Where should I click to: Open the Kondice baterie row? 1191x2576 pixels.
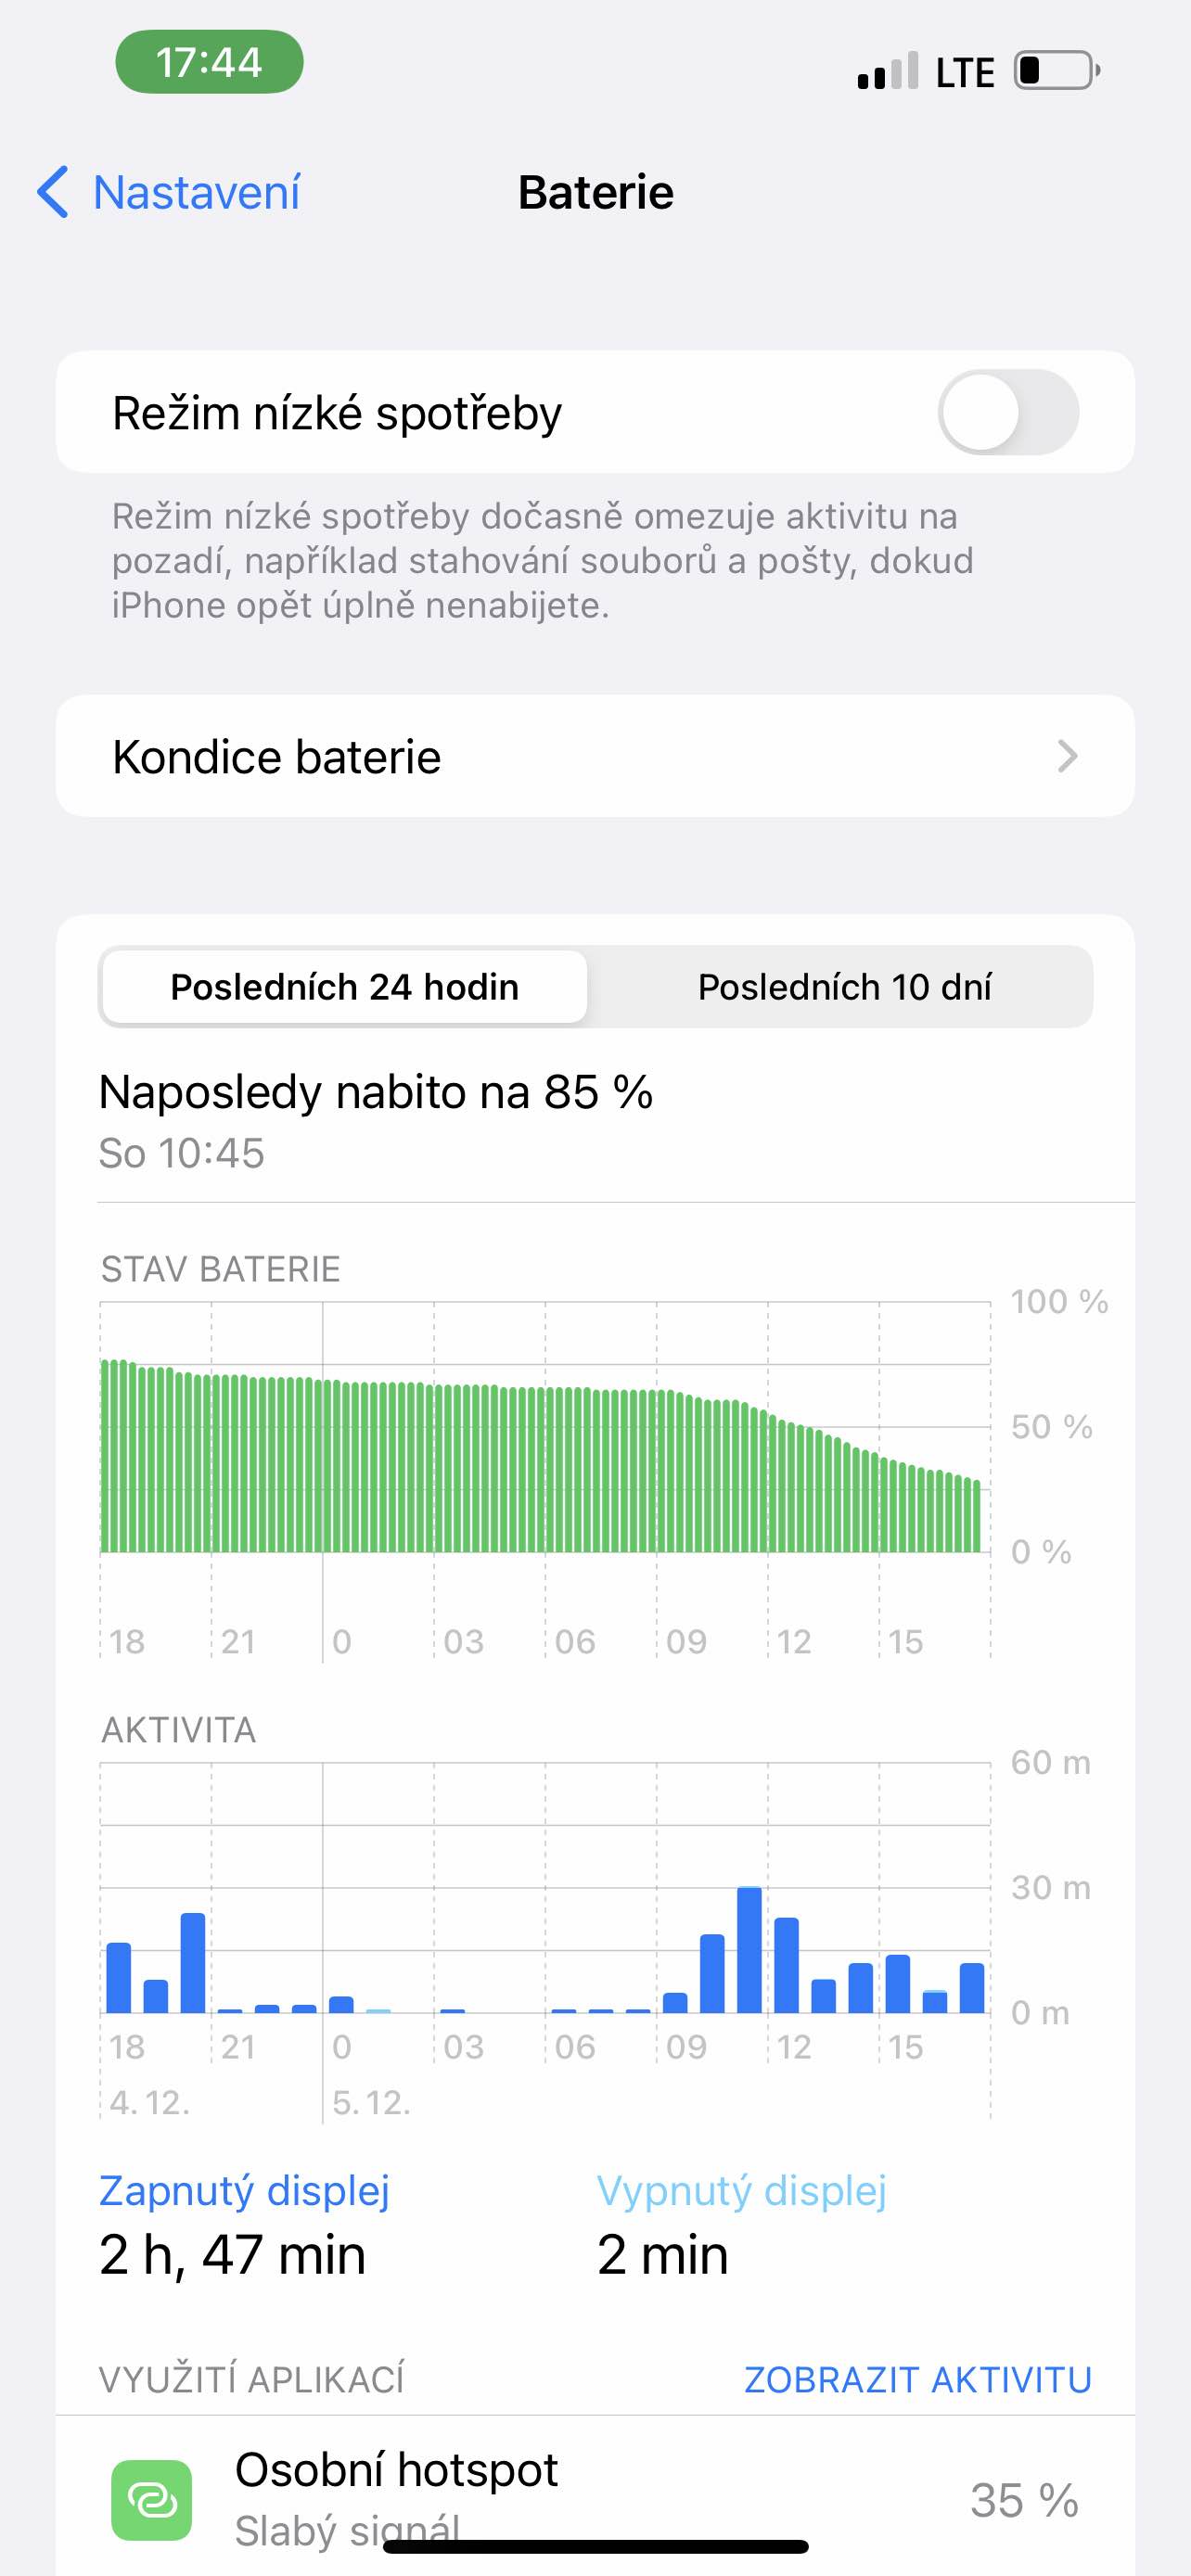(595, 756)
